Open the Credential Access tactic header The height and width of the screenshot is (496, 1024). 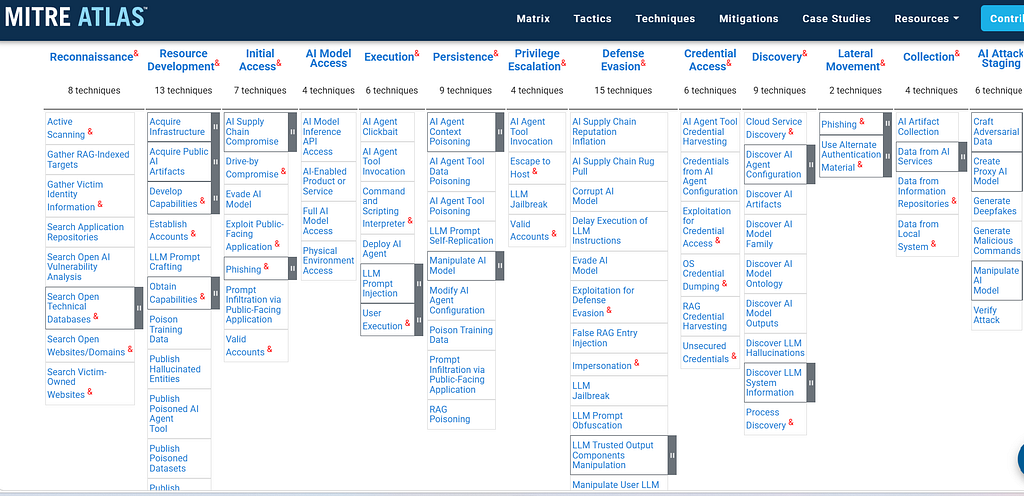[707, 59]
